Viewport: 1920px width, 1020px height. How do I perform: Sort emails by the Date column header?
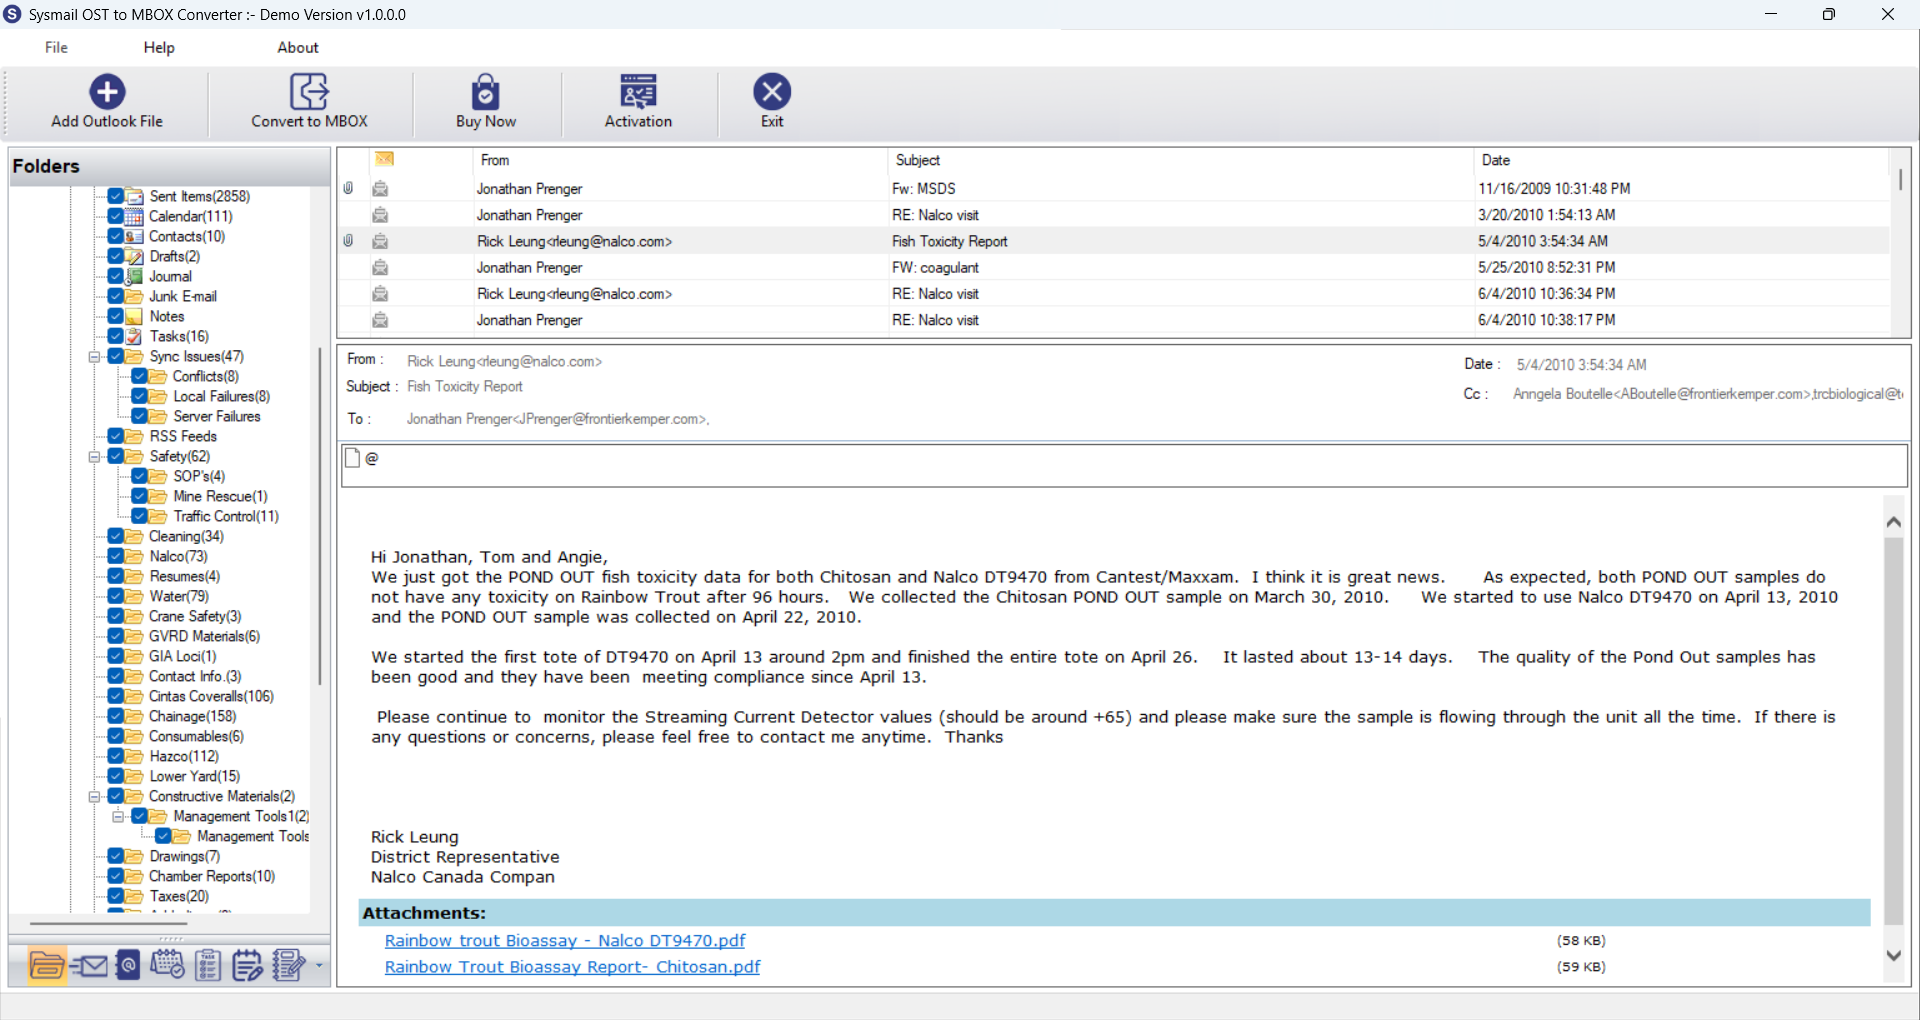[x=1680, y=160]
